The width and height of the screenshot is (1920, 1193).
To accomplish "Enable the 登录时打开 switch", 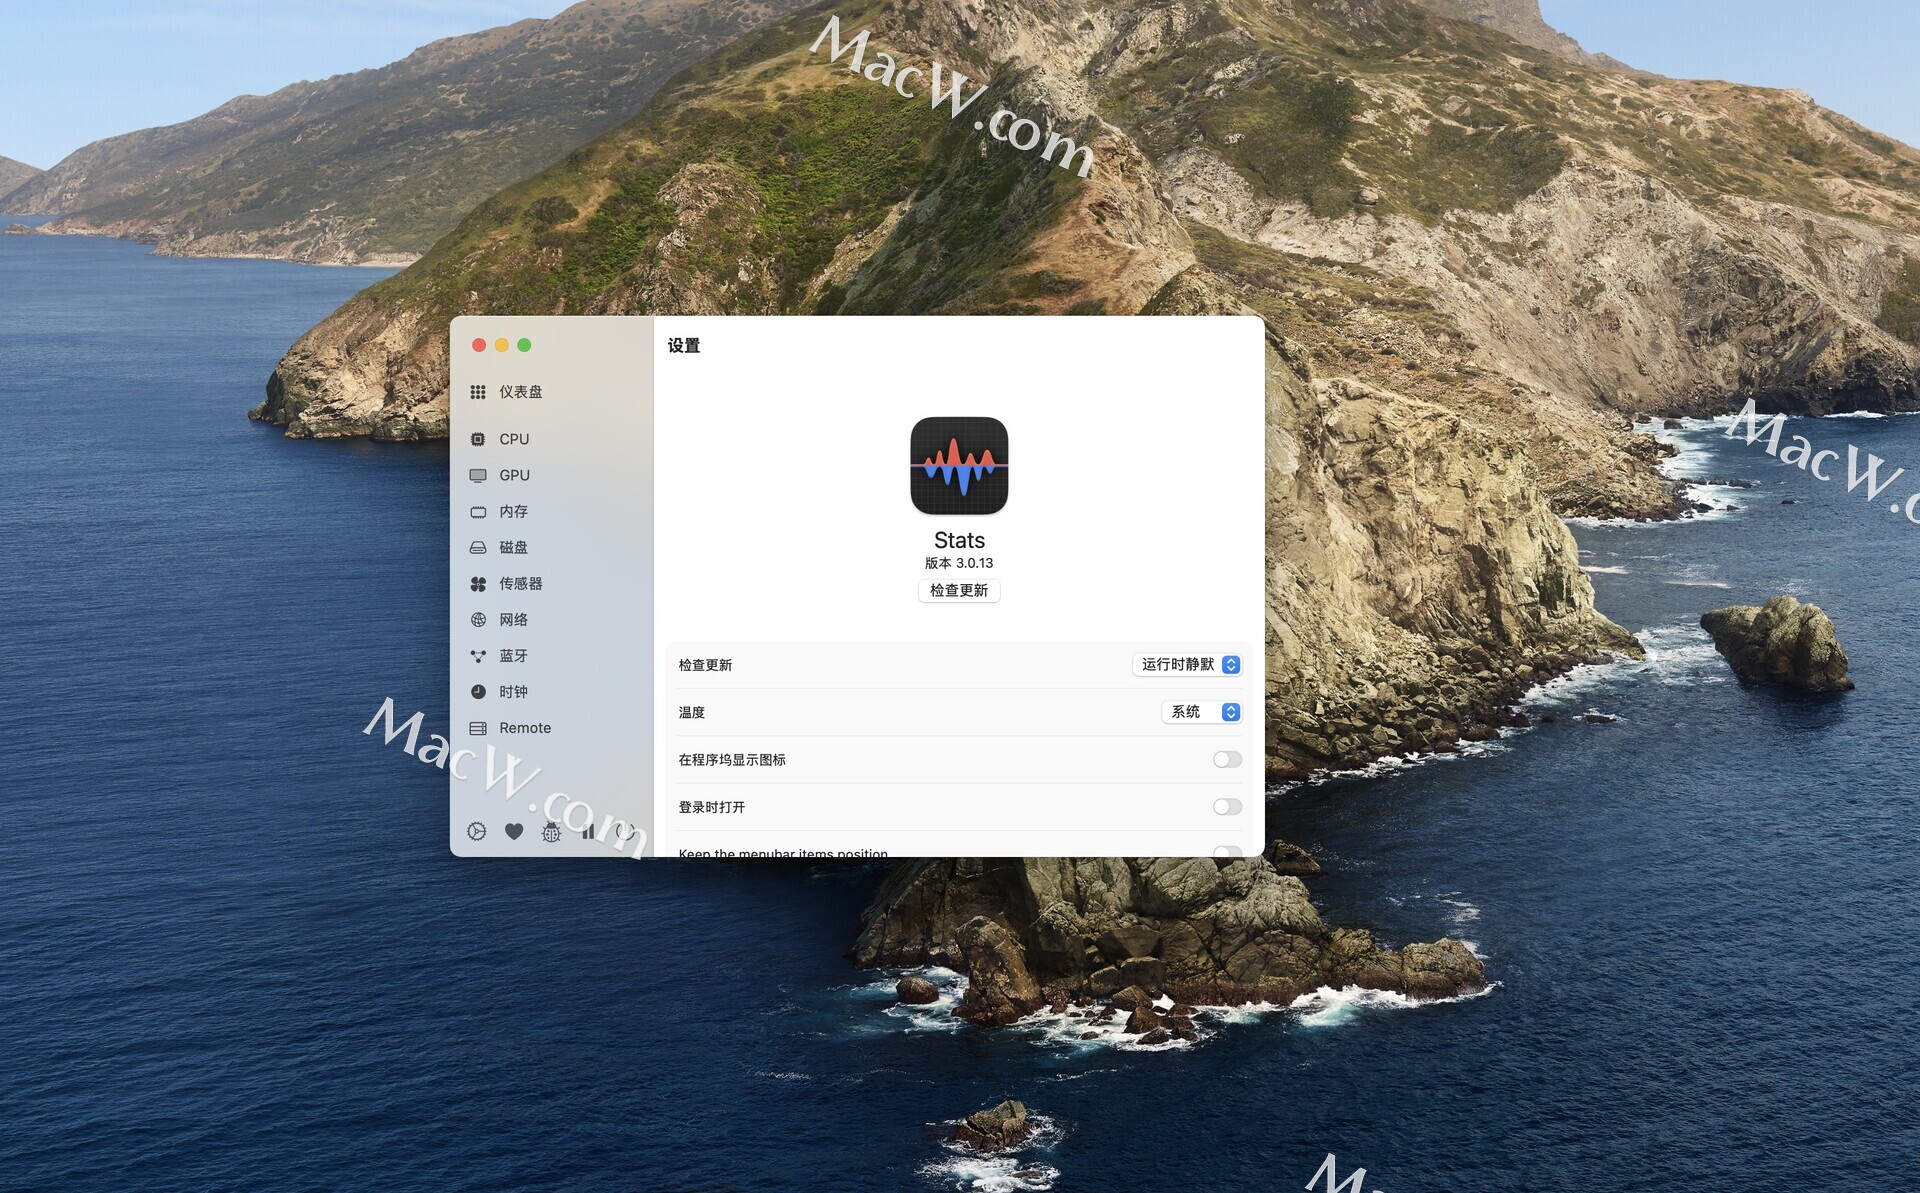I will point(1227,807).
